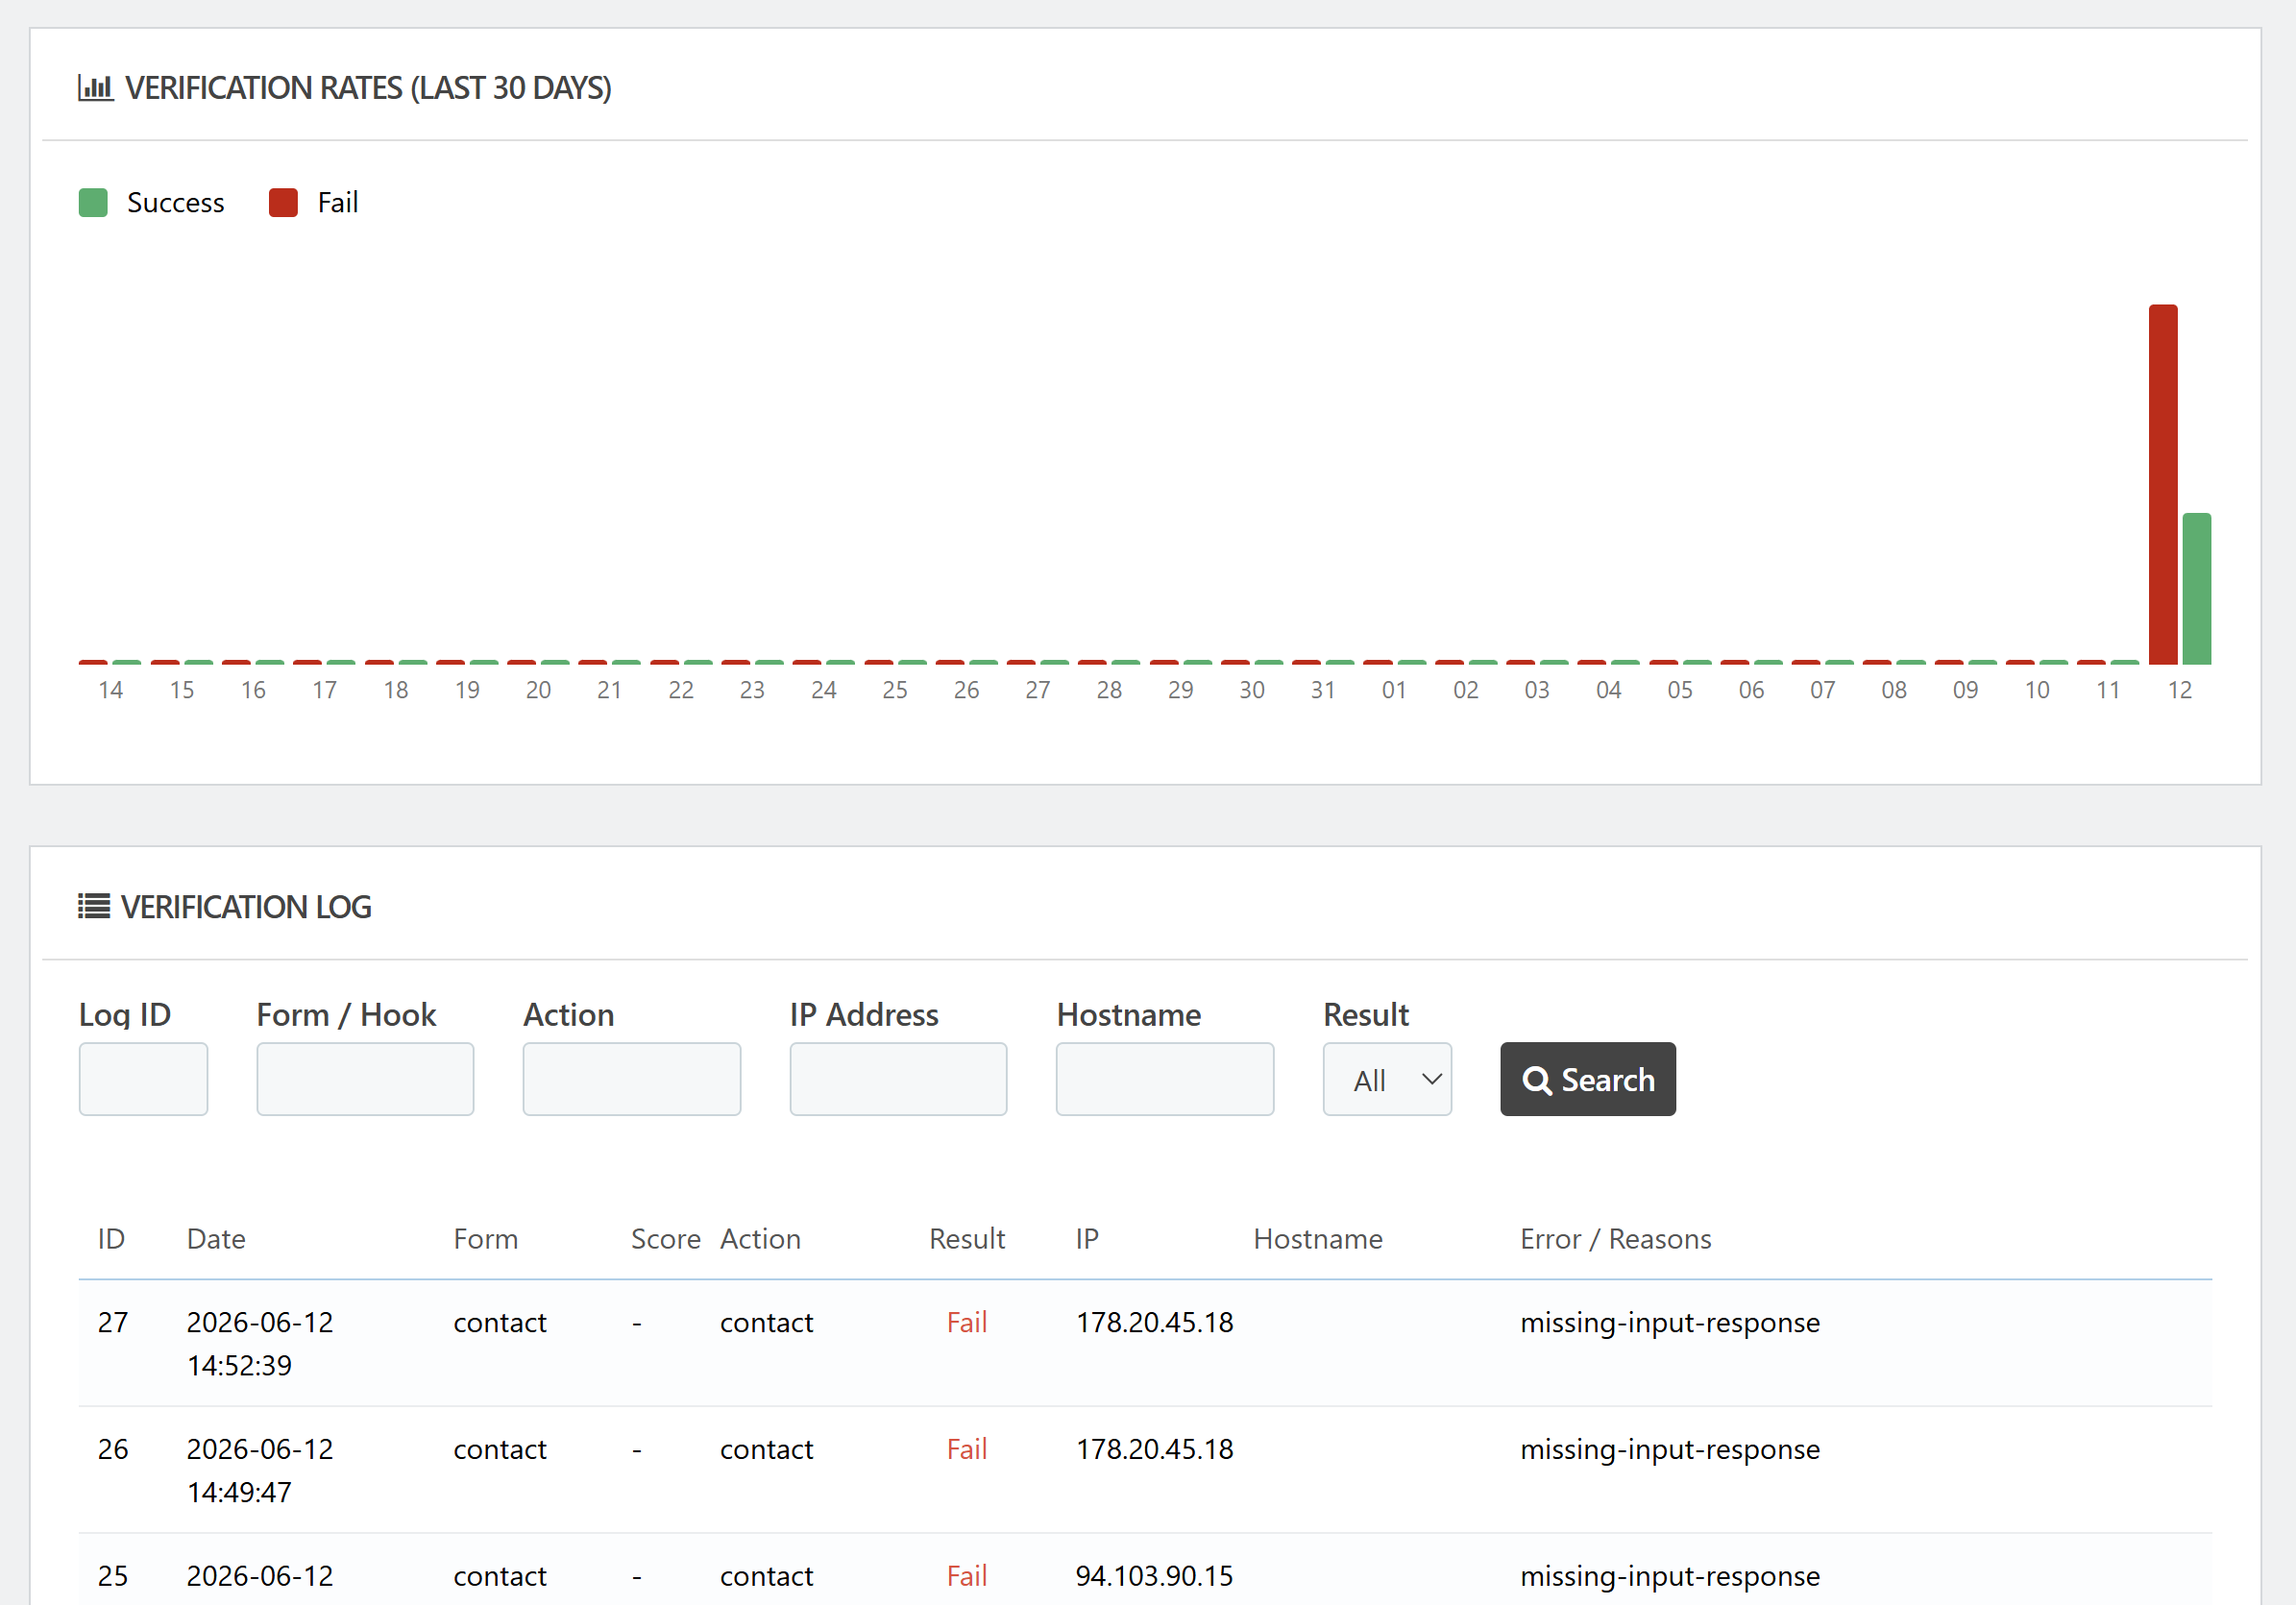Click IP 94.103.90.15 in row 25
The width and height of the screenshot is (2296, 1605).
click(1155, 1576)
